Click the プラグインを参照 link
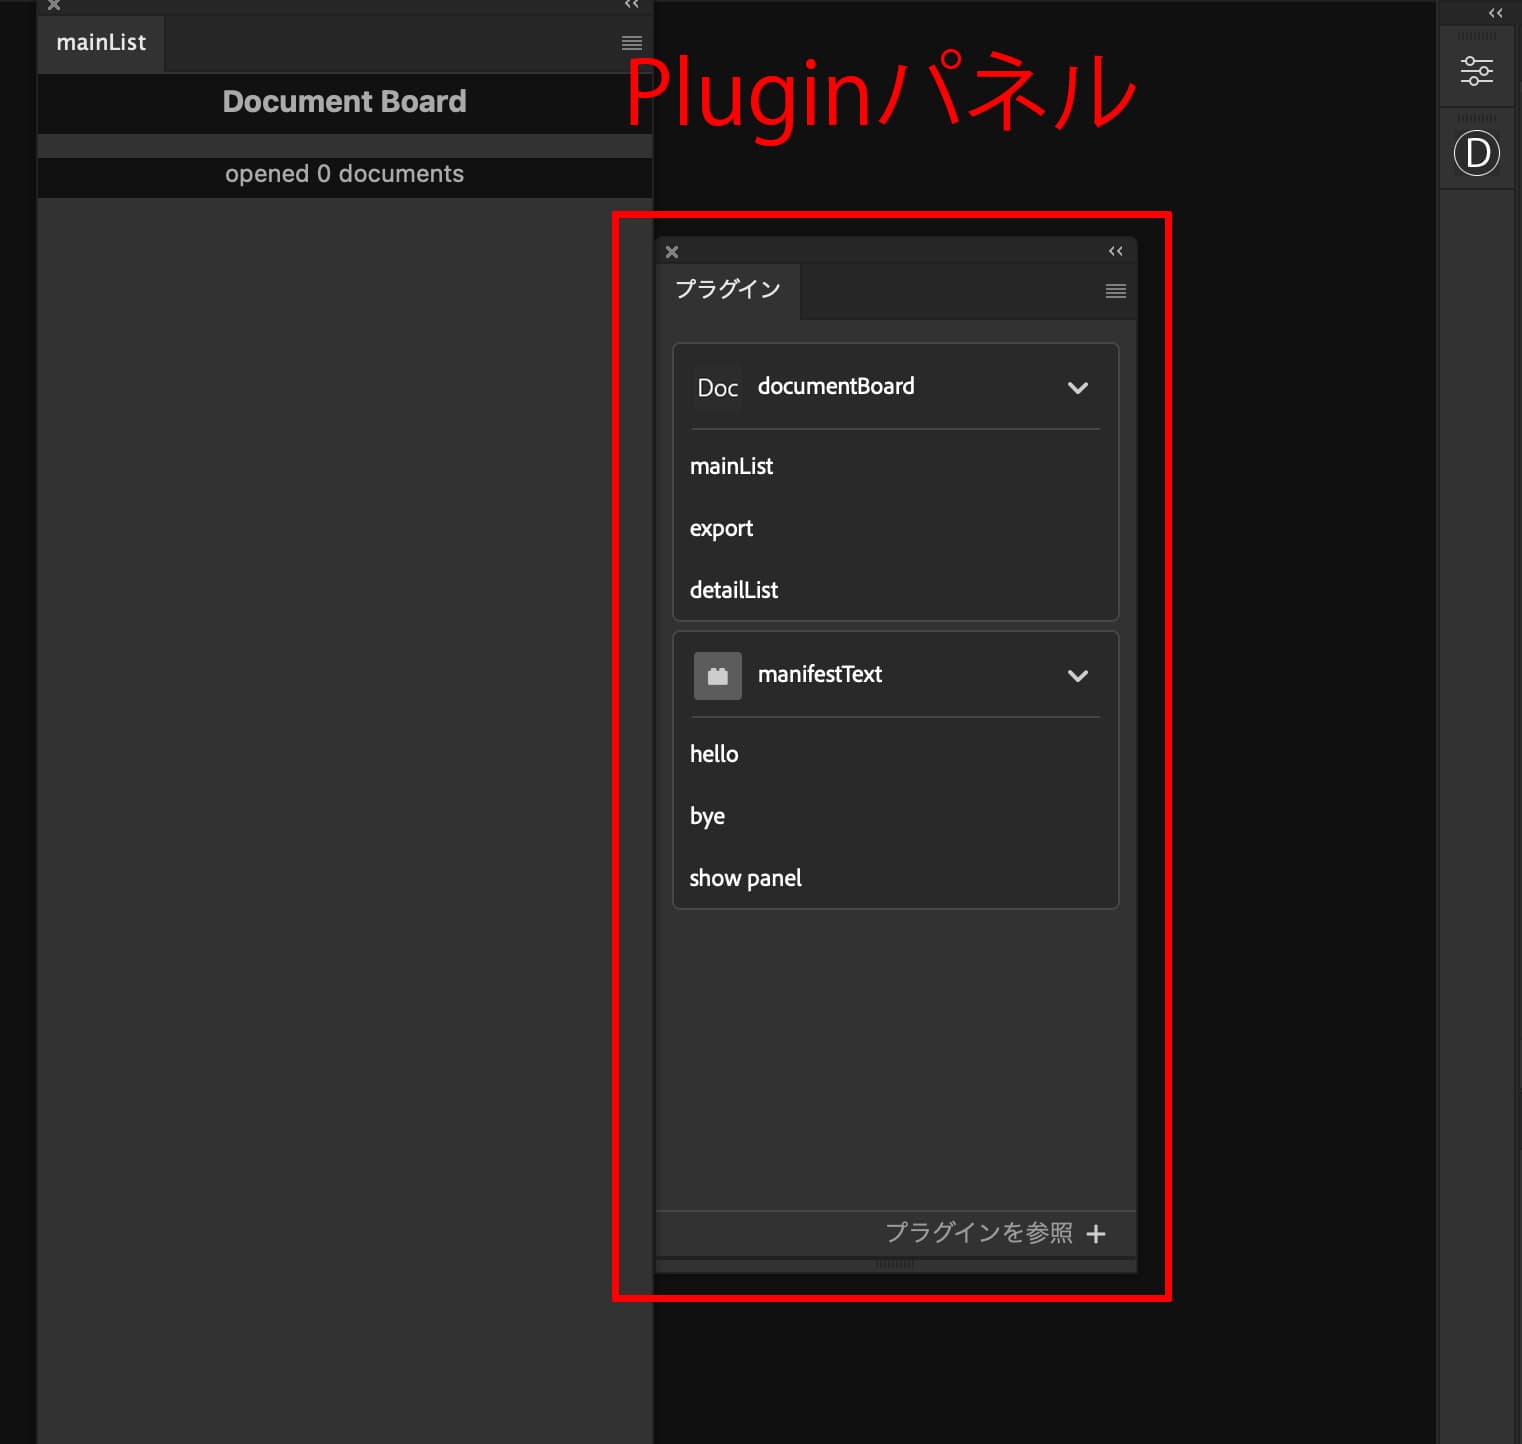 pyautogui.click(x=978, y=1233)
